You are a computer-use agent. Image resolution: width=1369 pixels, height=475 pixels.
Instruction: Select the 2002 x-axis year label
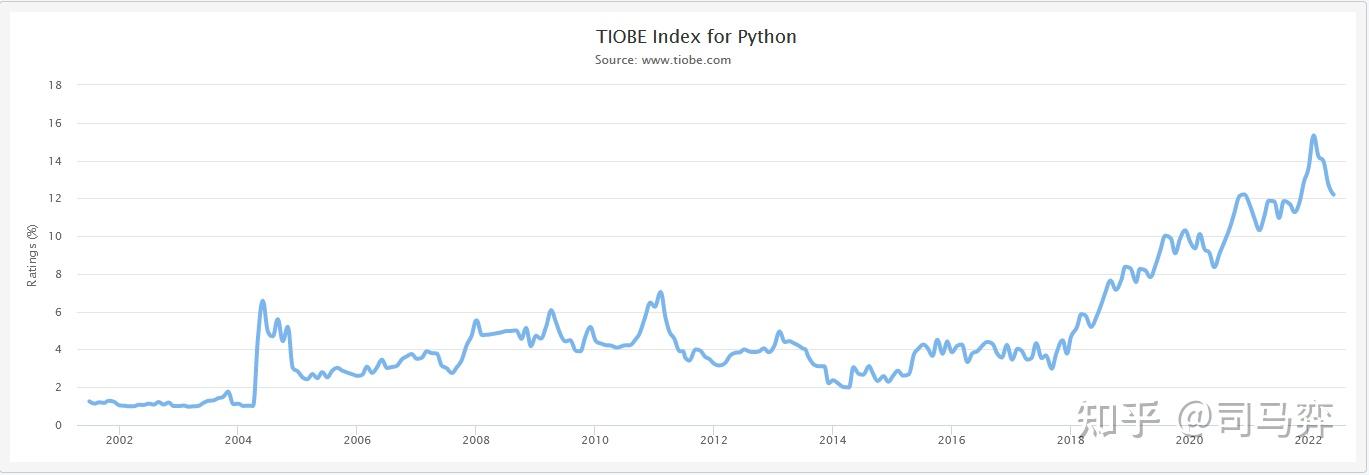pyautogui.click(x=119, y=440)
